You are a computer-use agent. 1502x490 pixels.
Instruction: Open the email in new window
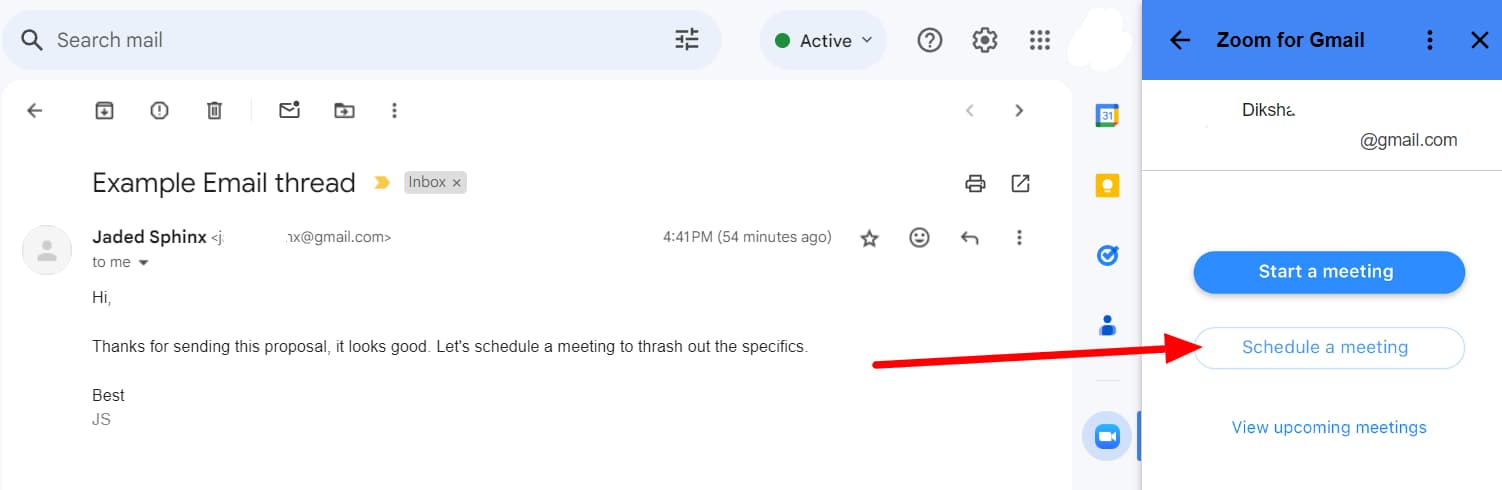pos(1021,183)
